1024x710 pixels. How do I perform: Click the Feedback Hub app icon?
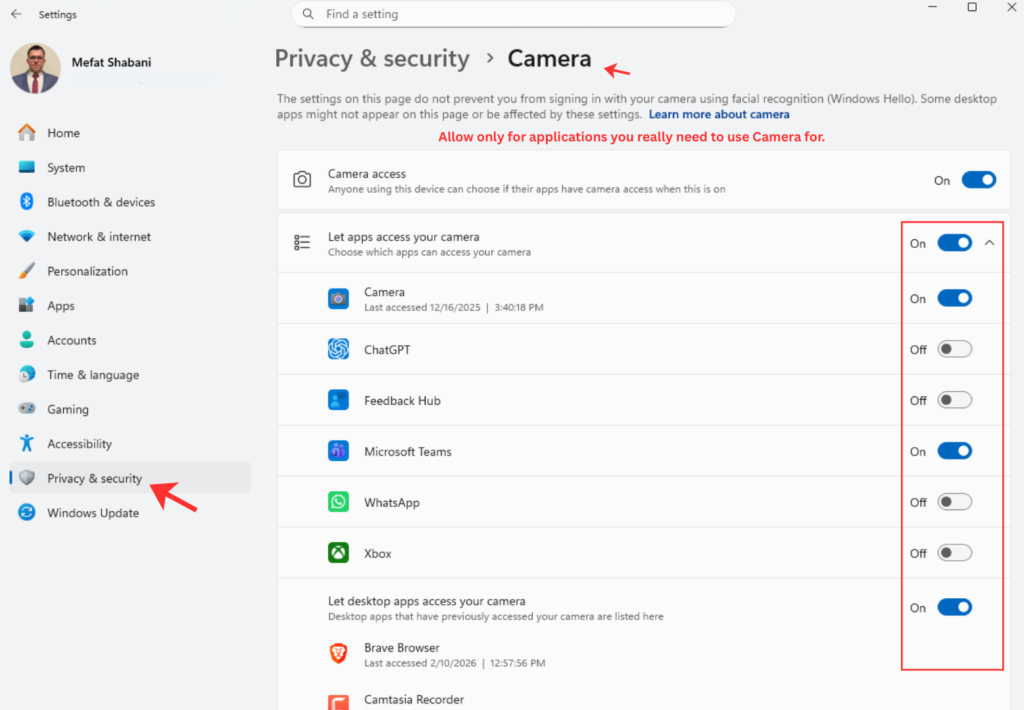pos(338,400)
